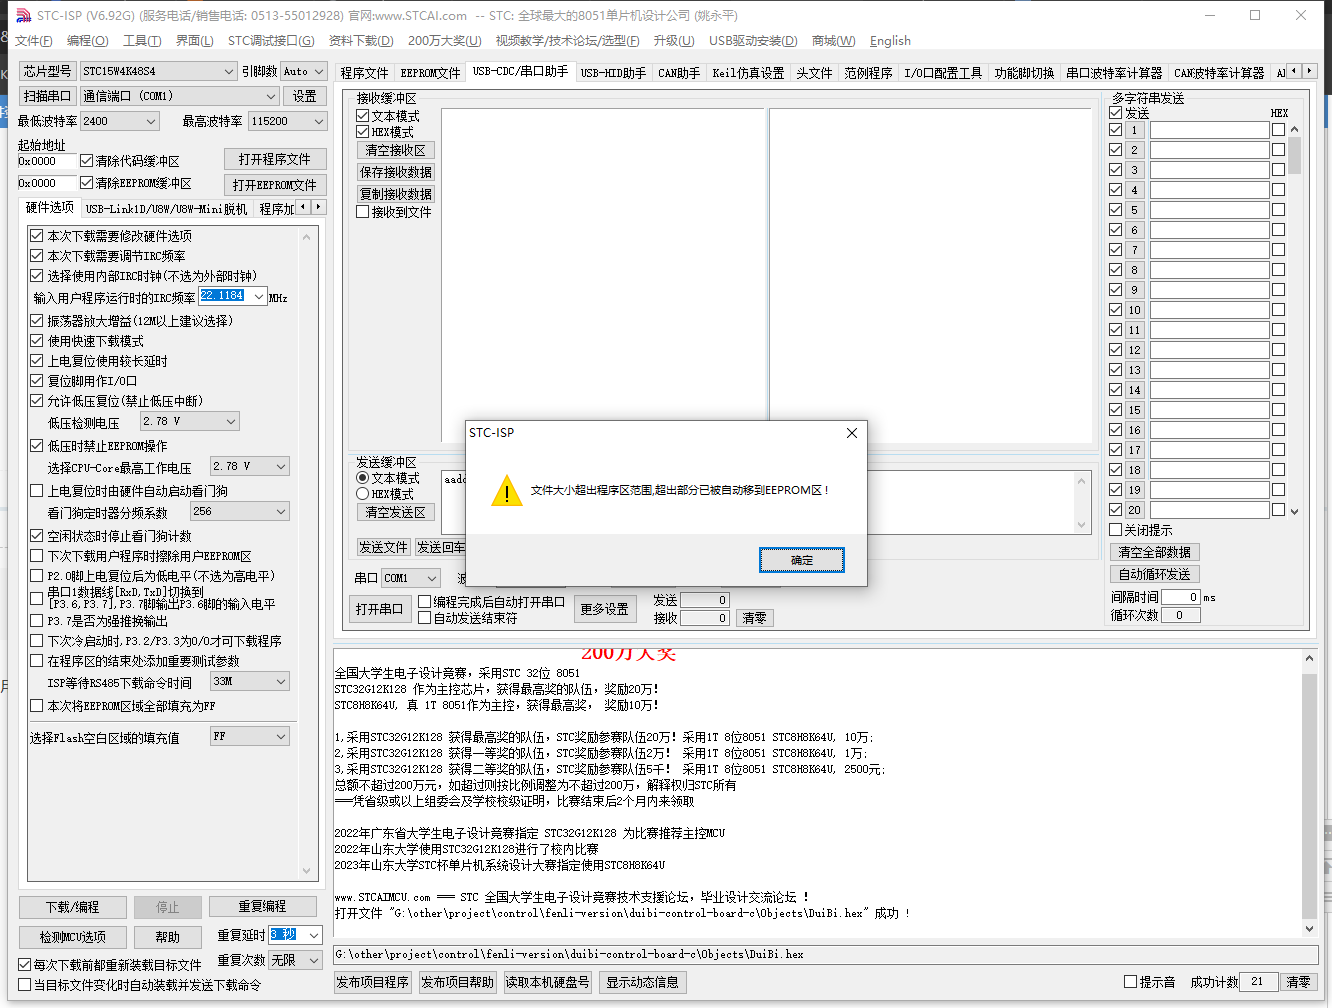Toggle 使用快速下载模式 checkbox

(x=37, y=341)
